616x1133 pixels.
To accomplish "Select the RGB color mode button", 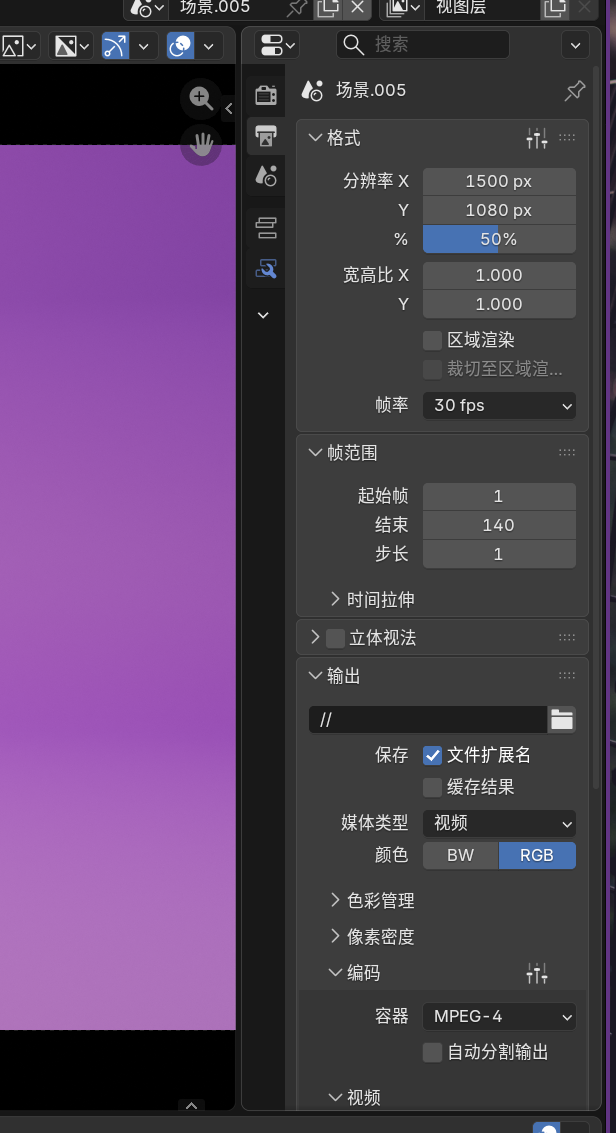I will (x=537, y=855).
